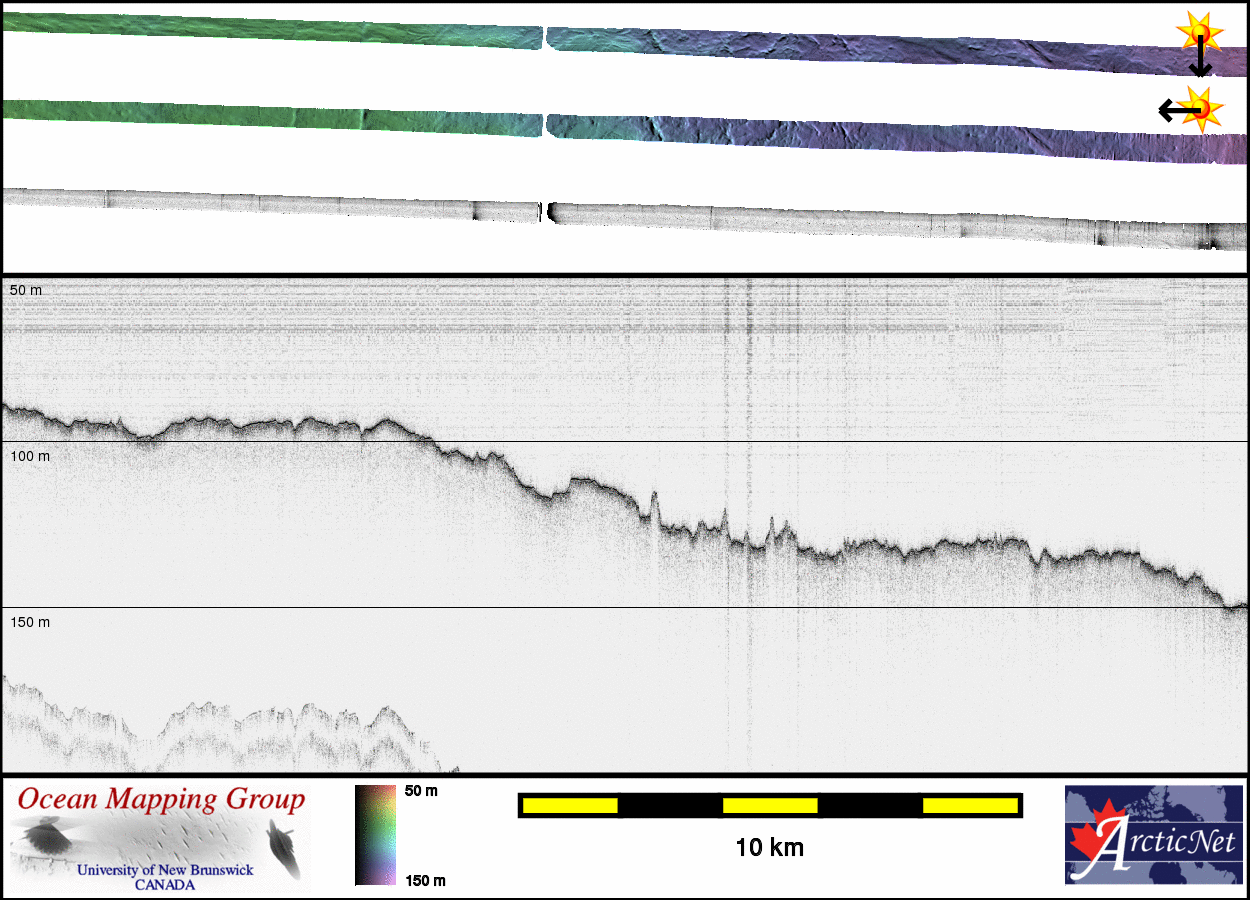Select the 150 m legend label
Viewport: 1250px width, 900px height.
tap(425, 880)
